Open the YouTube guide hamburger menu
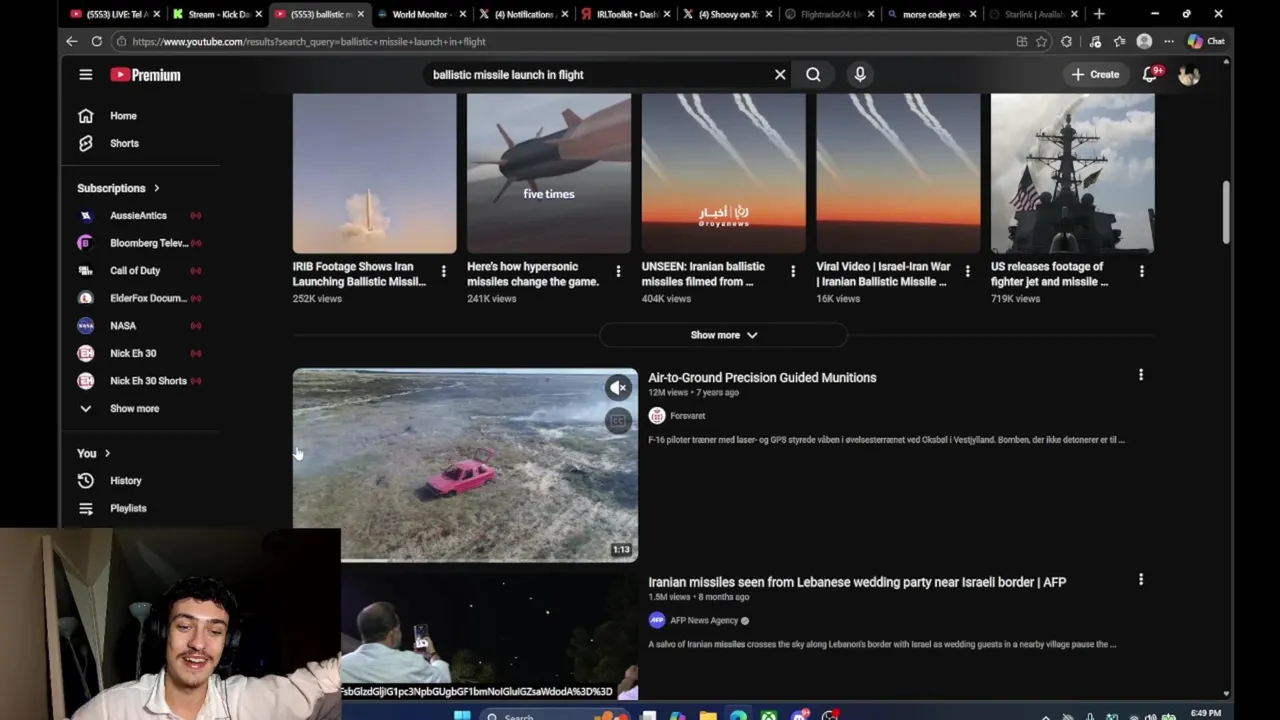 [86, 75]
